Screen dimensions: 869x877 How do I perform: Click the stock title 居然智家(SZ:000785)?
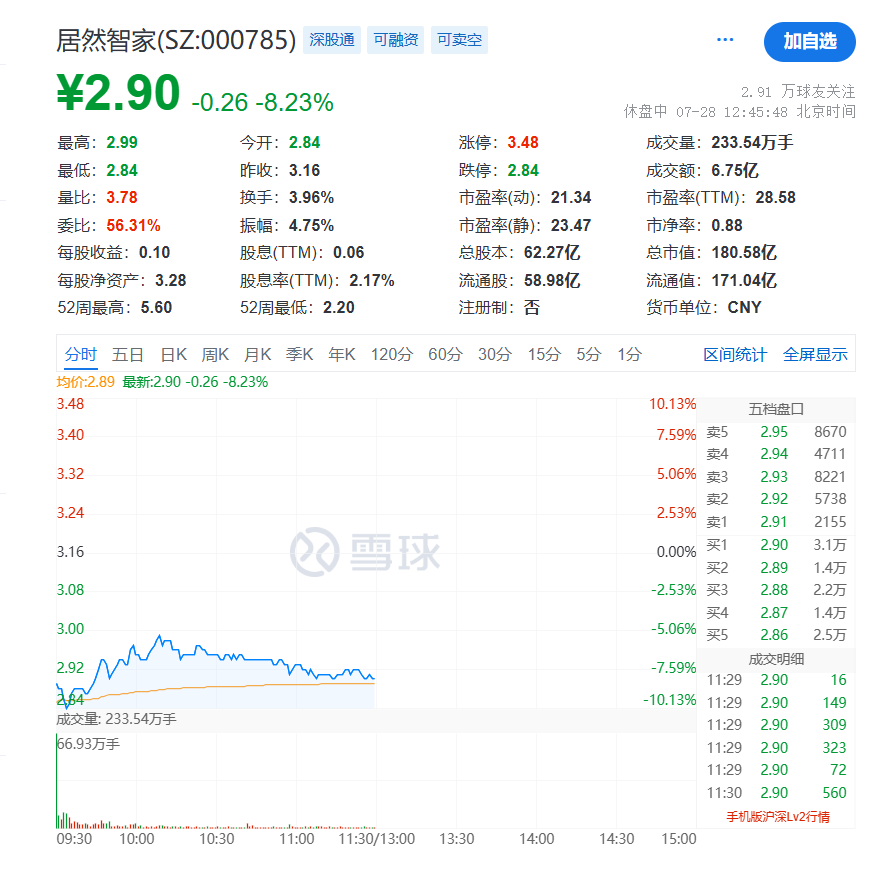(x=176, y=40)
